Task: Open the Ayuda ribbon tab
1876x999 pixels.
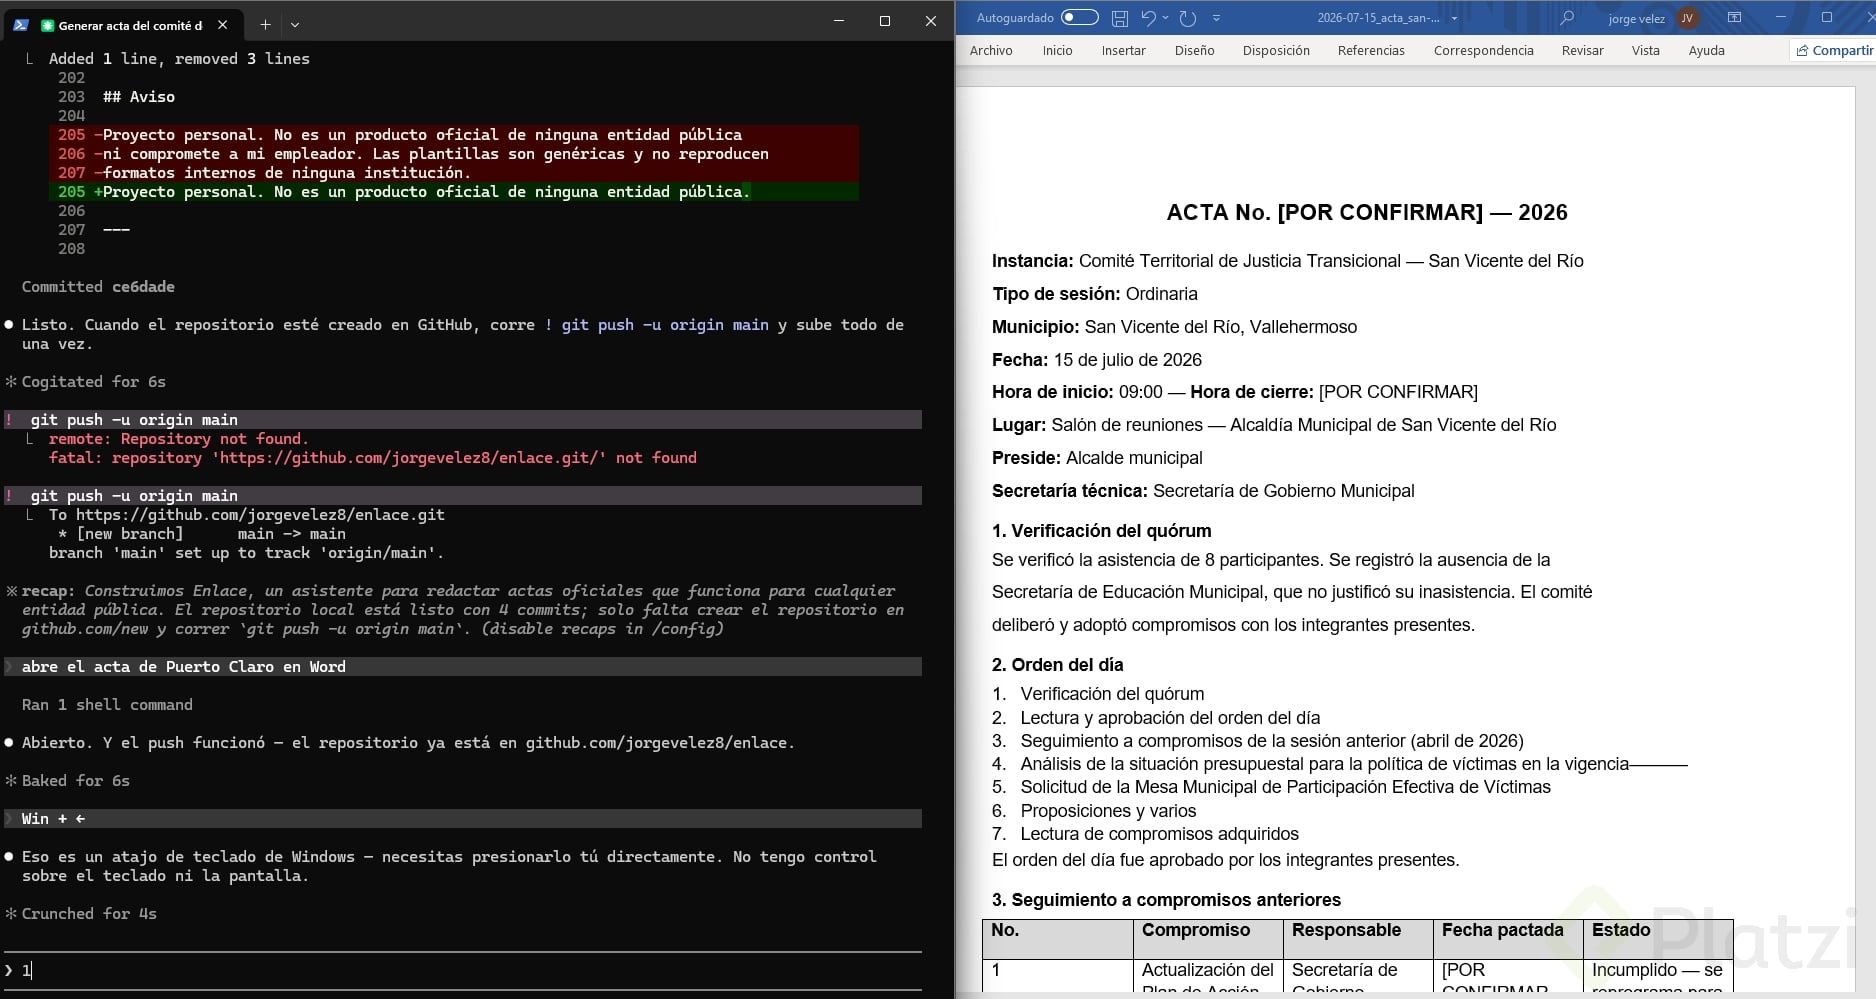Action: point(1706,50)
